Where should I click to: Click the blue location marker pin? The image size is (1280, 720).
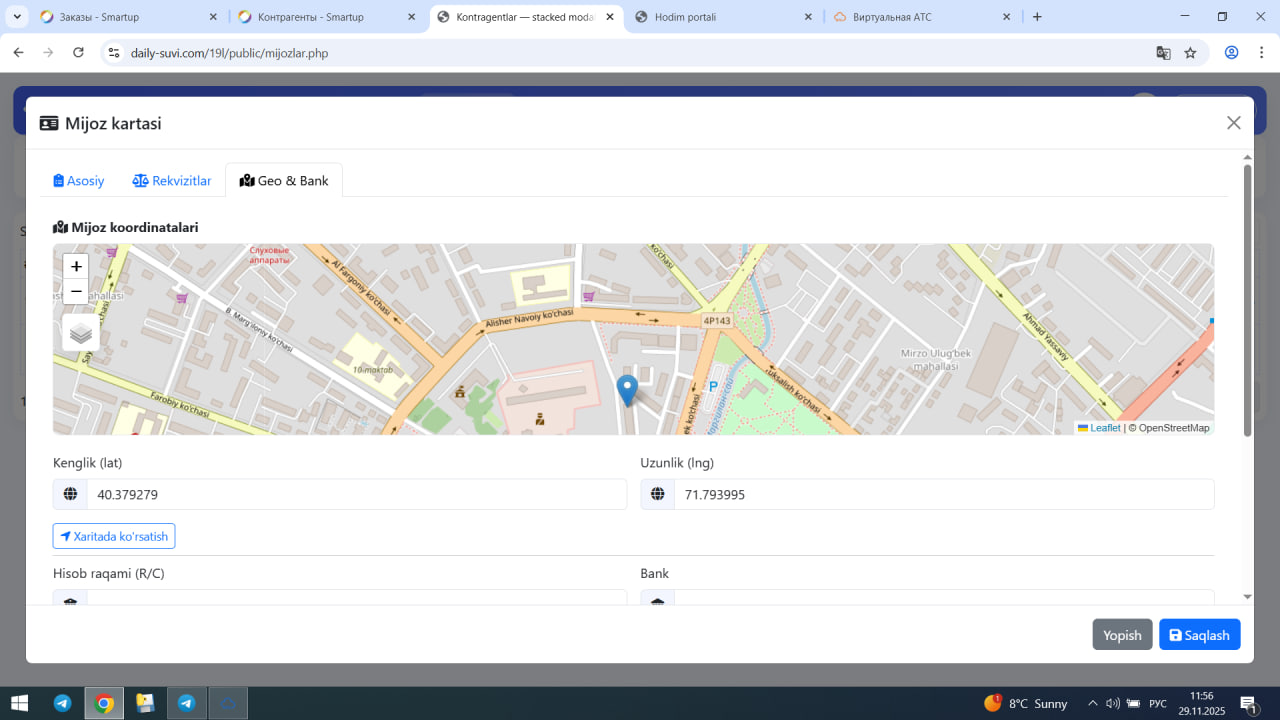point(627,390)
